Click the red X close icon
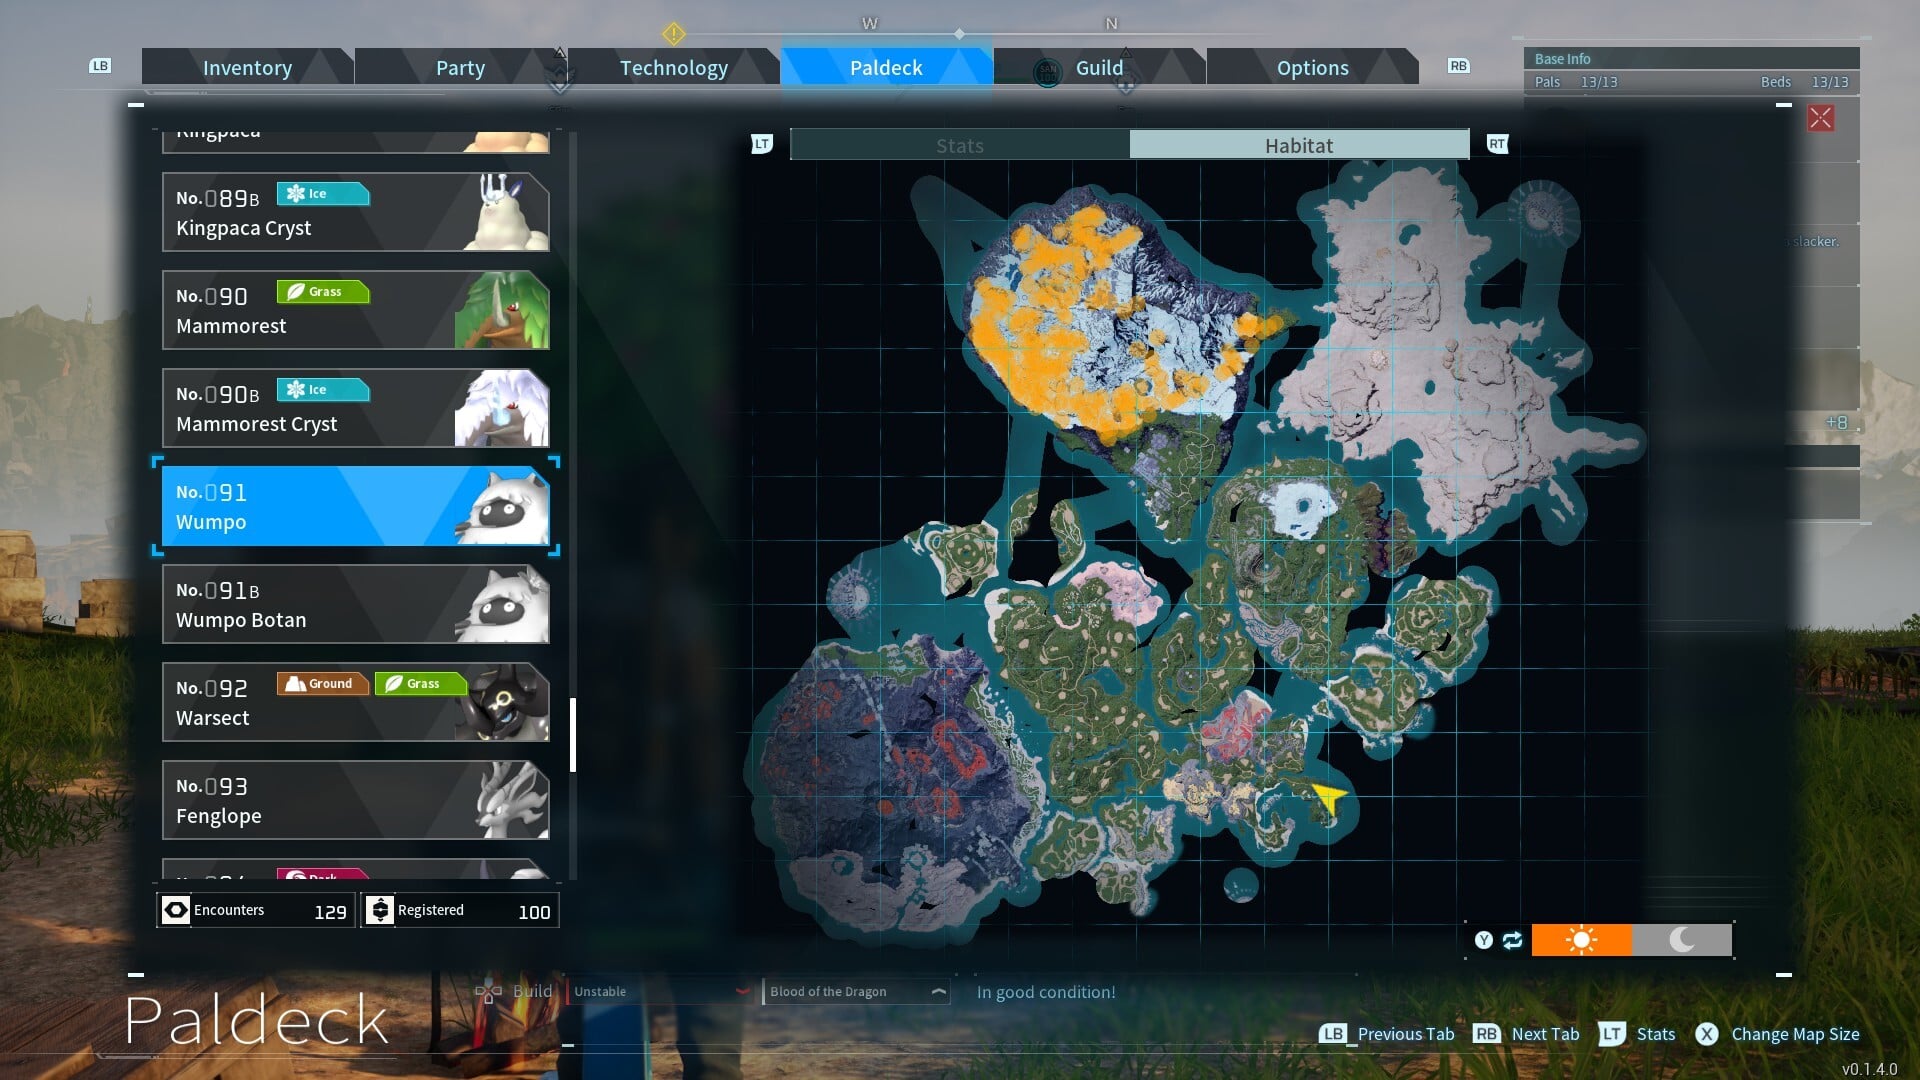1920x1080 pixels. (1820, 118)
